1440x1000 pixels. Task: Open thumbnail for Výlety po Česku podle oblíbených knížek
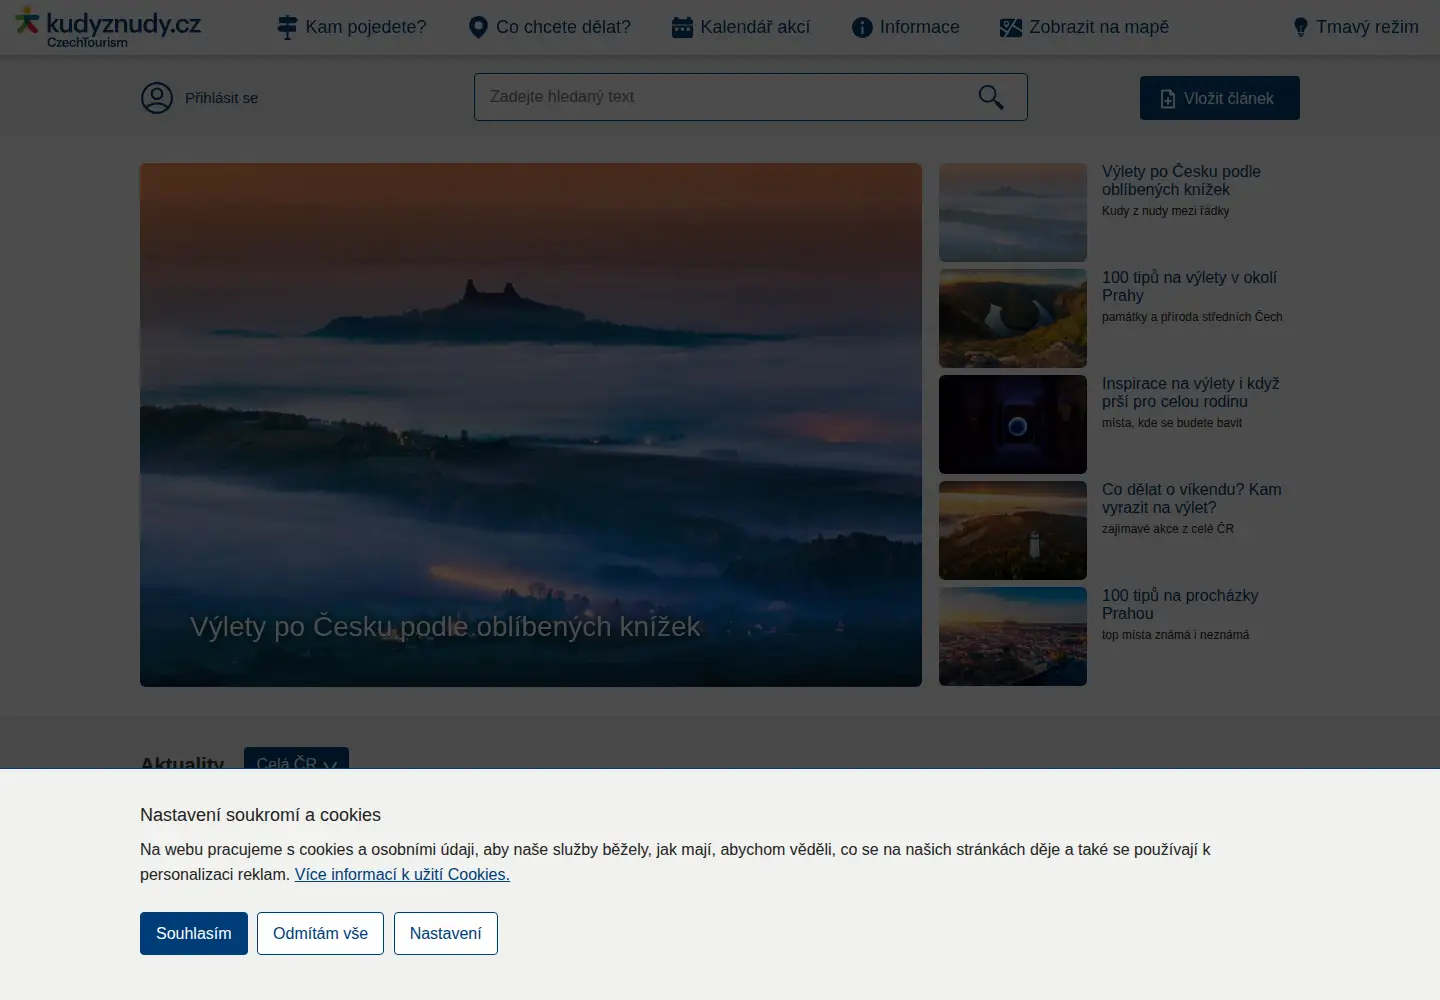1013,212
